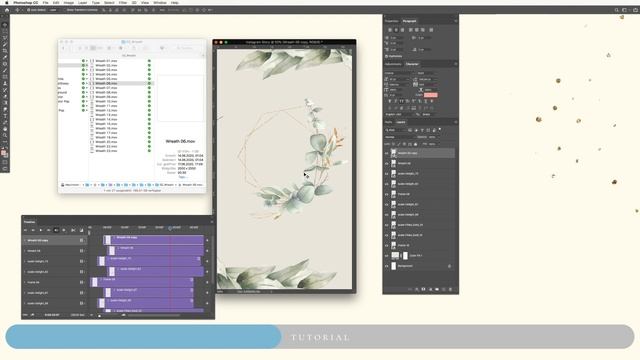
Task: Open the Window menu
Action: (x=160, y=2)
